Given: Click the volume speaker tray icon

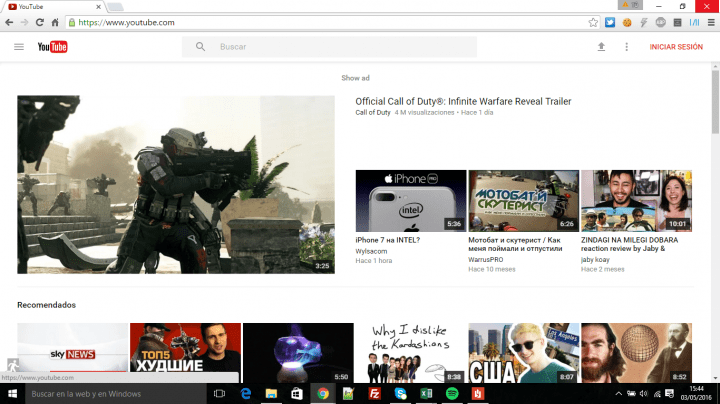Looking at the screenshot, I should coord(644,393).
